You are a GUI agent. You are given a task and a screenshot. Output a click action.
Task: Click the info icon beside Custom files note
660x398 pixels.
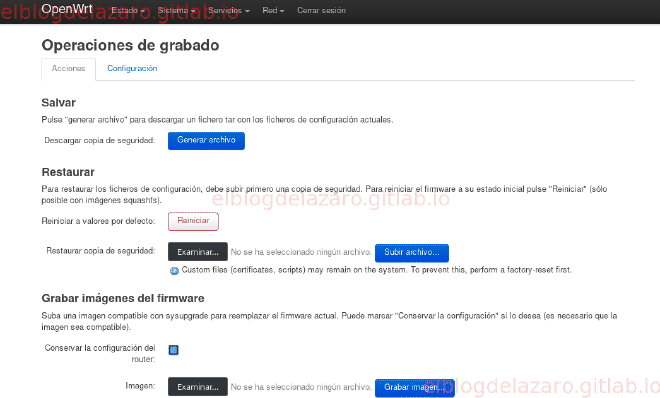[x=174, y=271]
